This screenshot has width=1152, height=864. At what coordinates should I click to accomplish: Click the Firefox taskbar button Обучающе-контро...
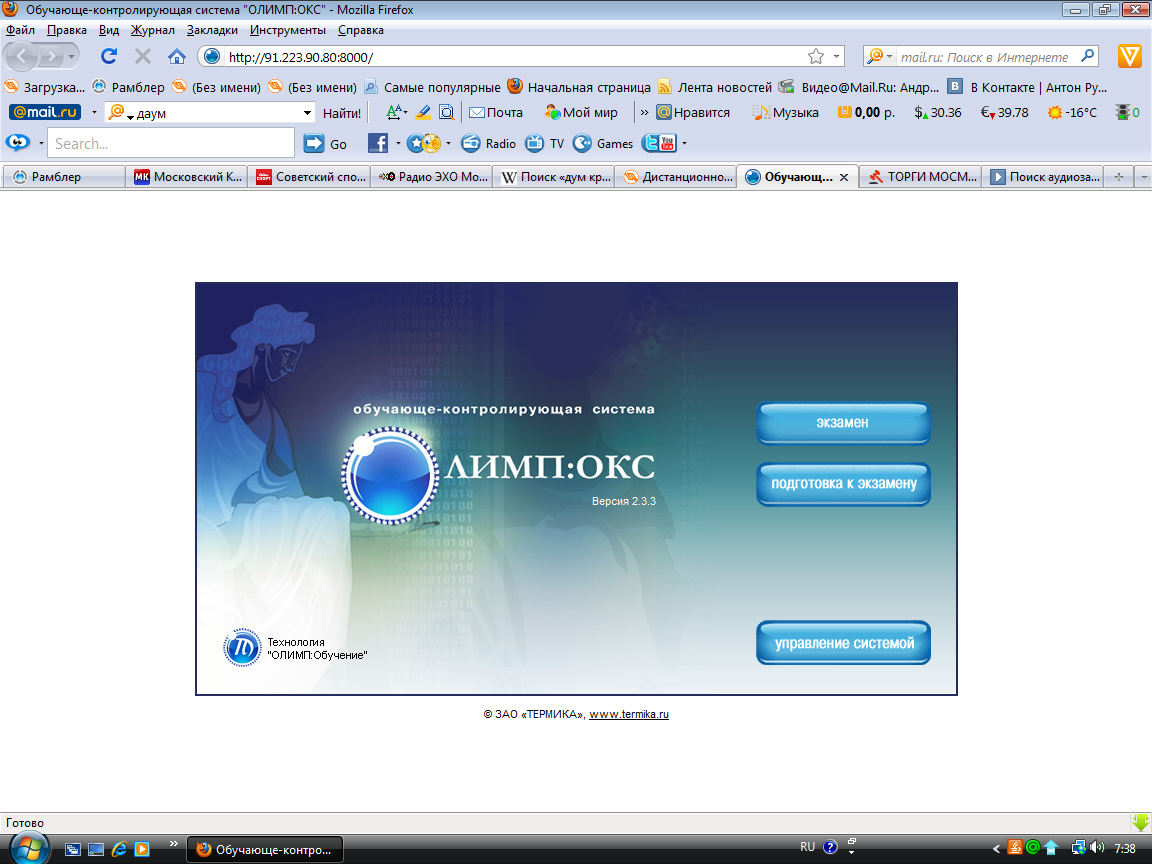[264, 849]
